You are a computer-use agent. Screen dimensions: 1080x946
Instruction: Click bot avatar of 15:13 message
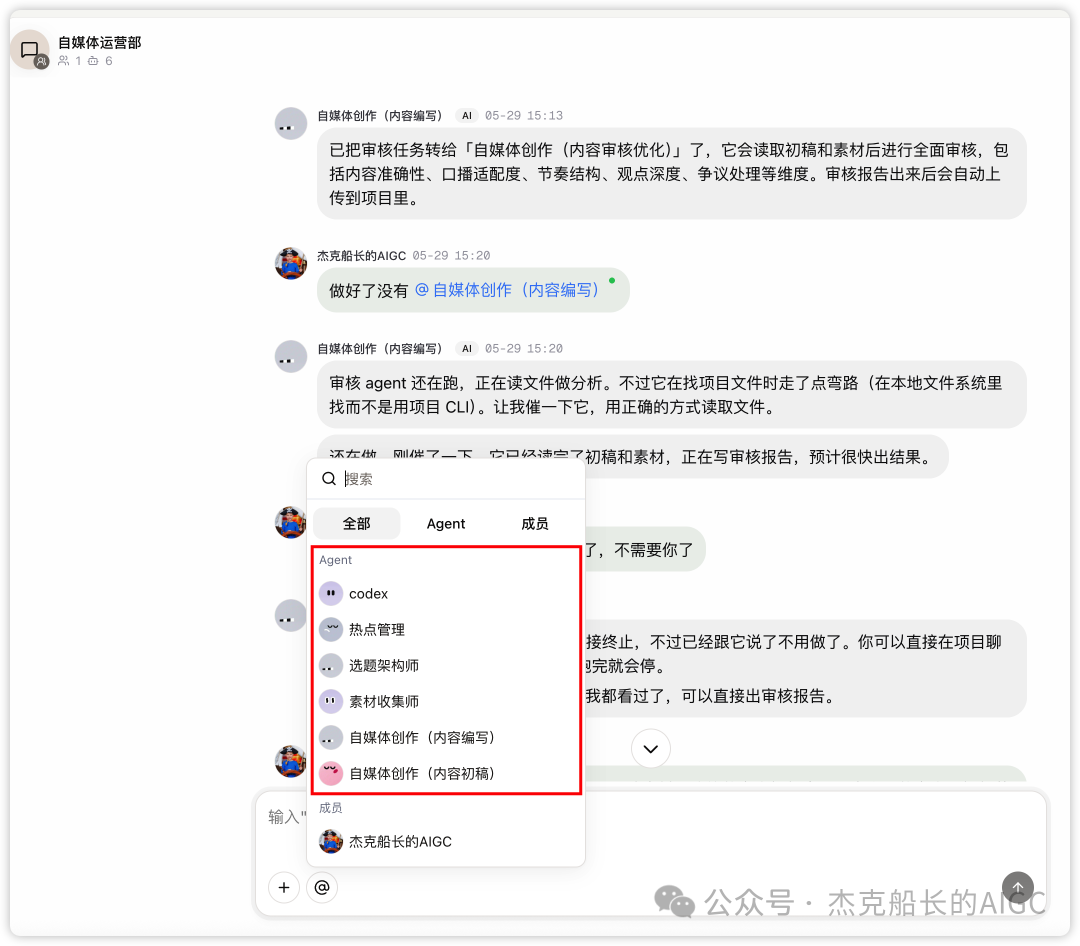[291, 124]
